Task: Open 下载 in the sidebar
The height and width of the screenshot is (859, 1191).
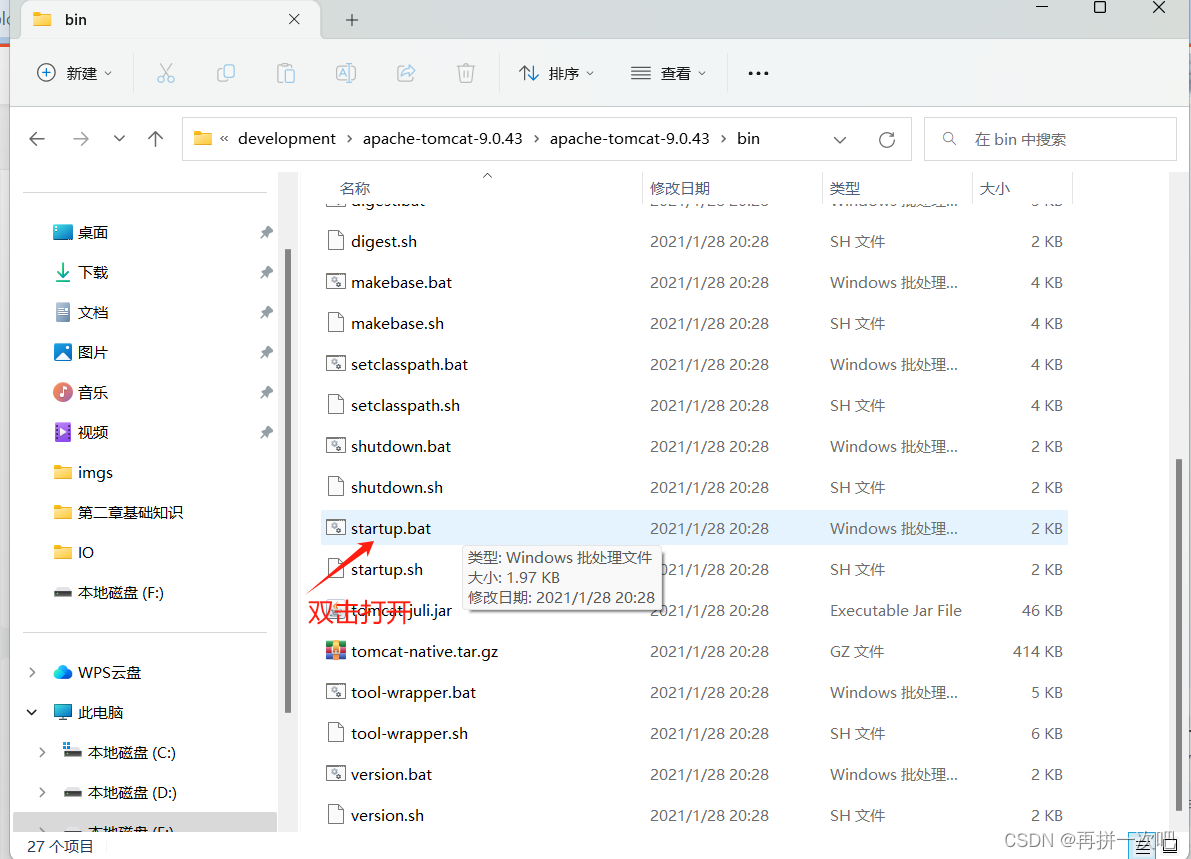Action: click(x=93, y=273)
